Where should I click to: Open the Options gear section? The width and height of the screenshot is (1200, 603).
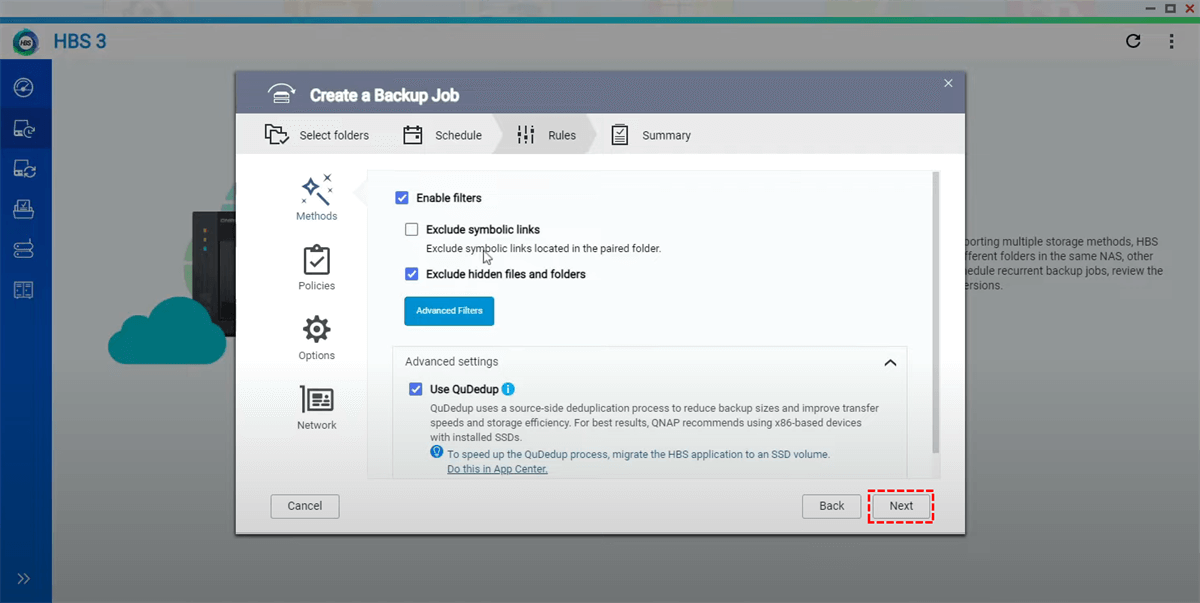(316, 338)
